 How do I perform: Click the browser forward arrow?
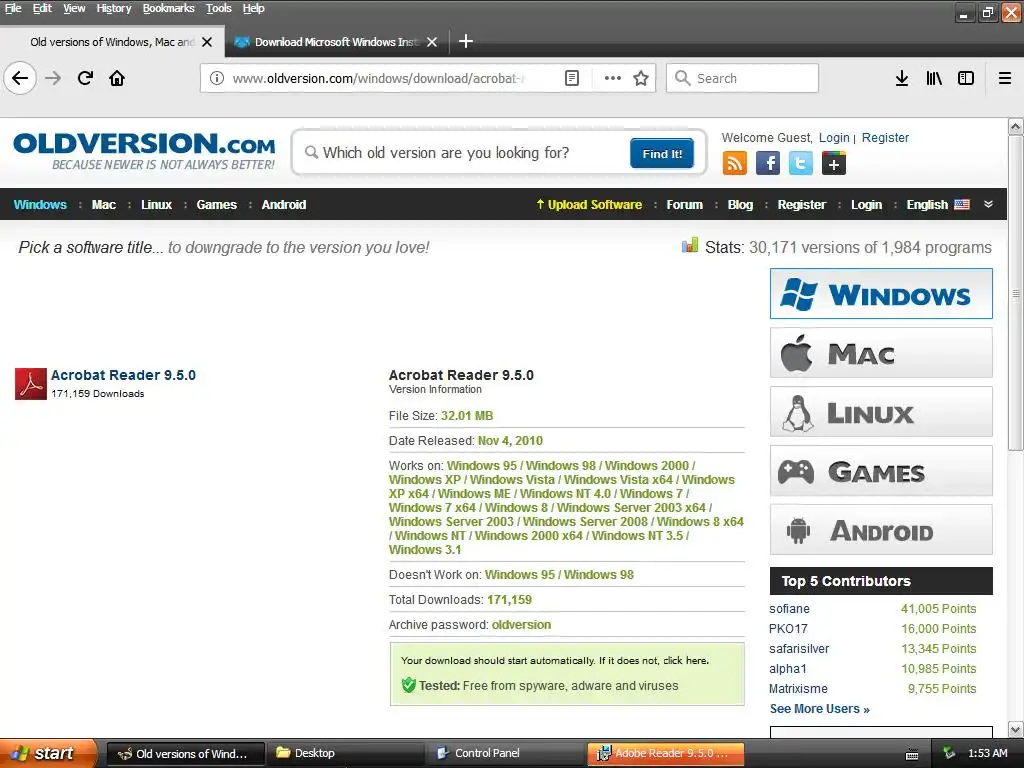[x=53, y=78]
